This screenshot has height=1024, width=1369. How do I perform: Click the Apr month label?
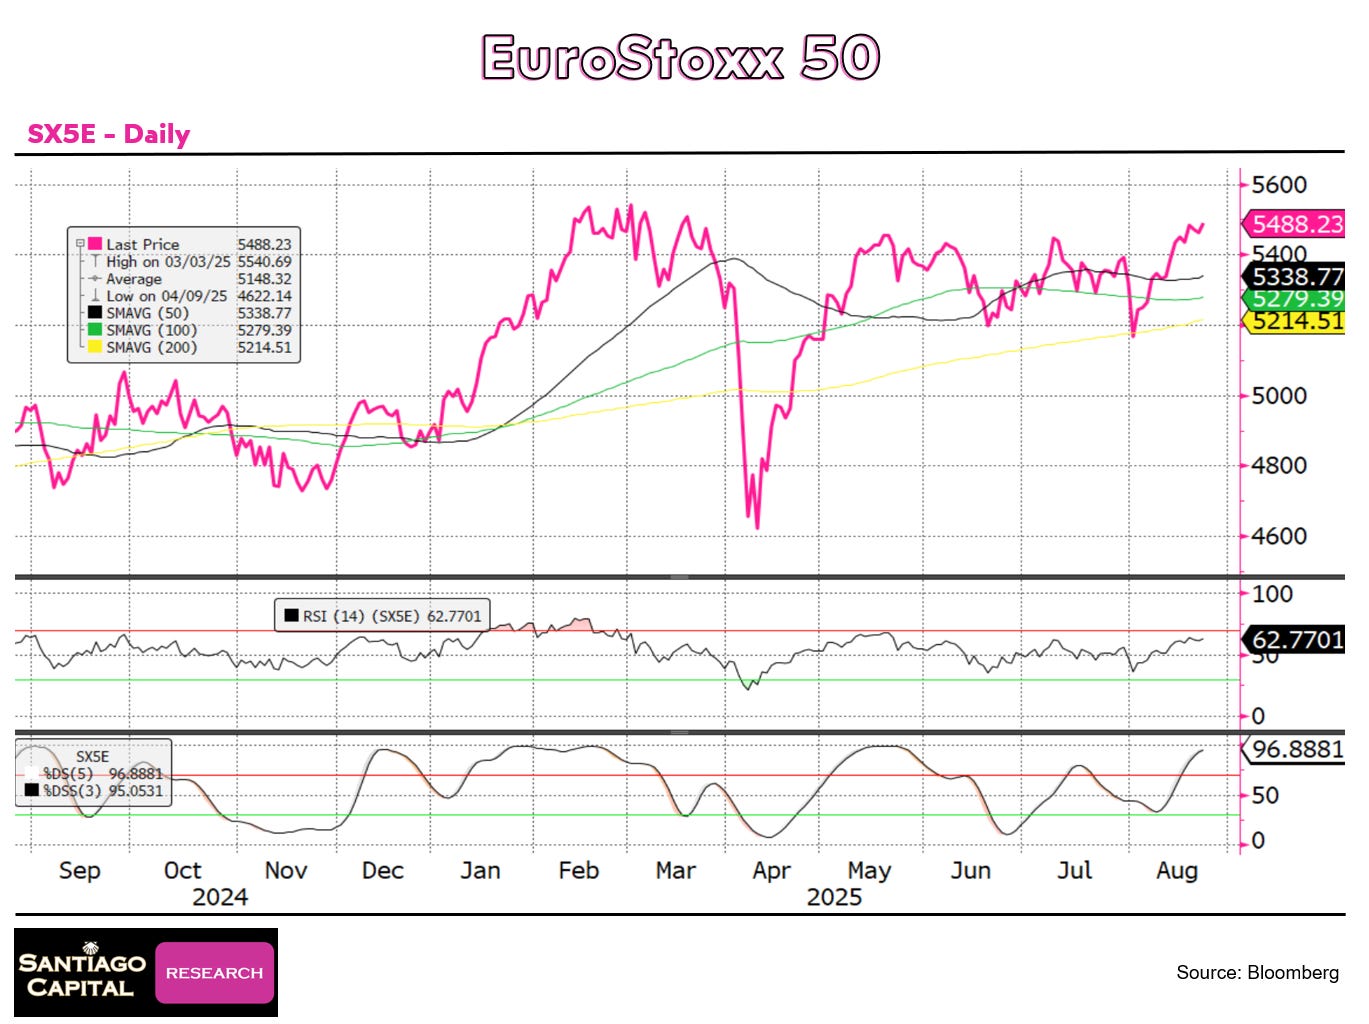[772, 871]
